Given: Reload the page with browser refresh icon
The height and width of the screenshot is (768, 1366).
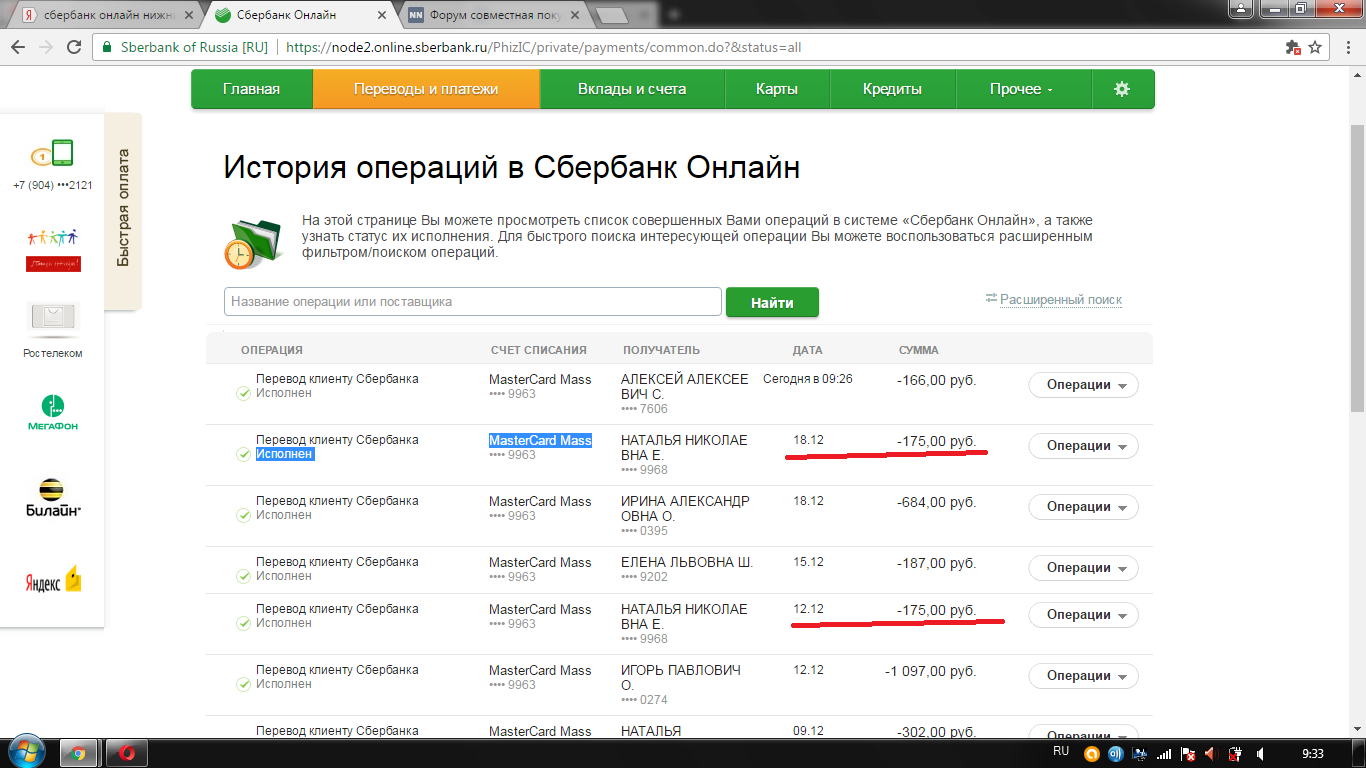Looking at the screenshot, I should pos(74,47).
